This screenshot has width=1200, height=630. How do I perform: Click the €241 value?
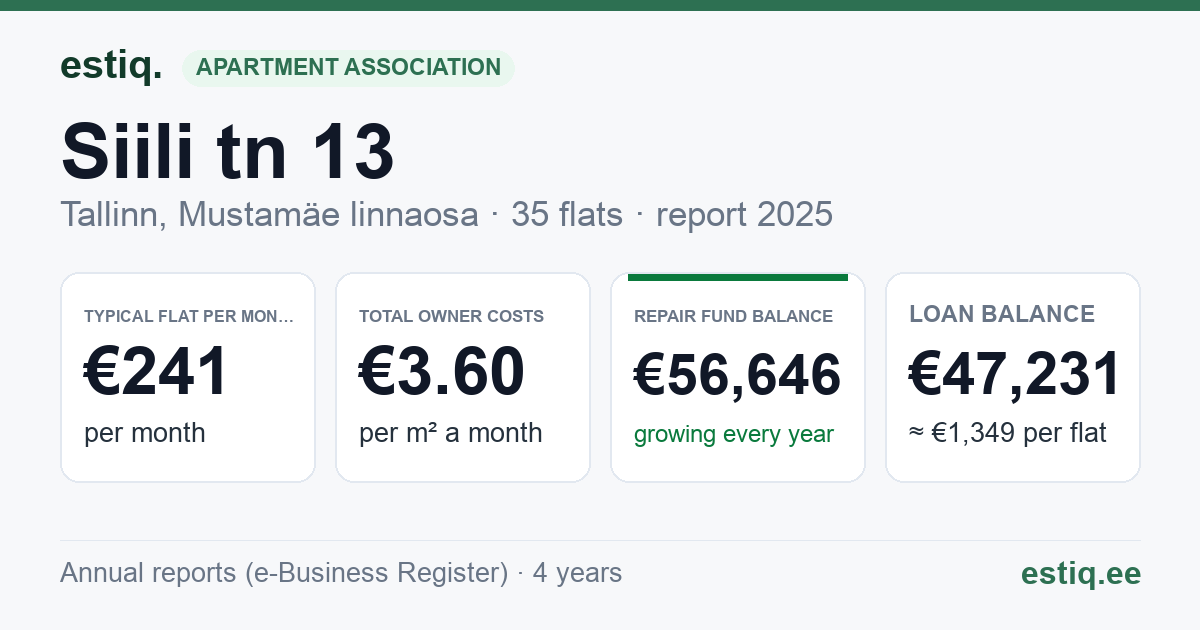point(157,372)
